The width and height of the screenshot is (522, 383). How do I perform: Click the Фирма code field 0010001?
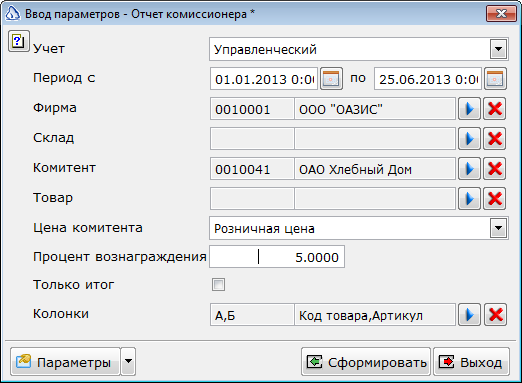pyautogui.click(x=252, y=109)
